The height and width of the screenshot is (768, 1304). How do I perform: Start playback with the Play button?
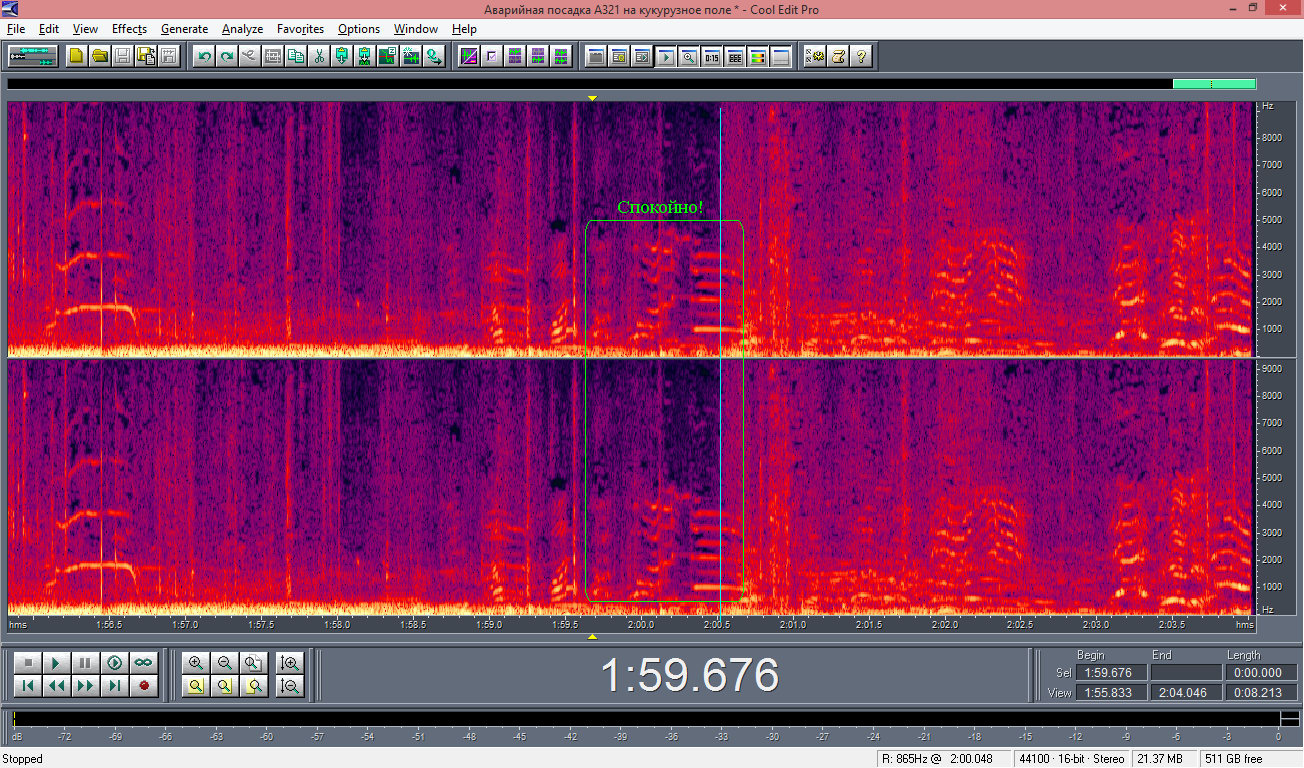click(x=57, y=662)
